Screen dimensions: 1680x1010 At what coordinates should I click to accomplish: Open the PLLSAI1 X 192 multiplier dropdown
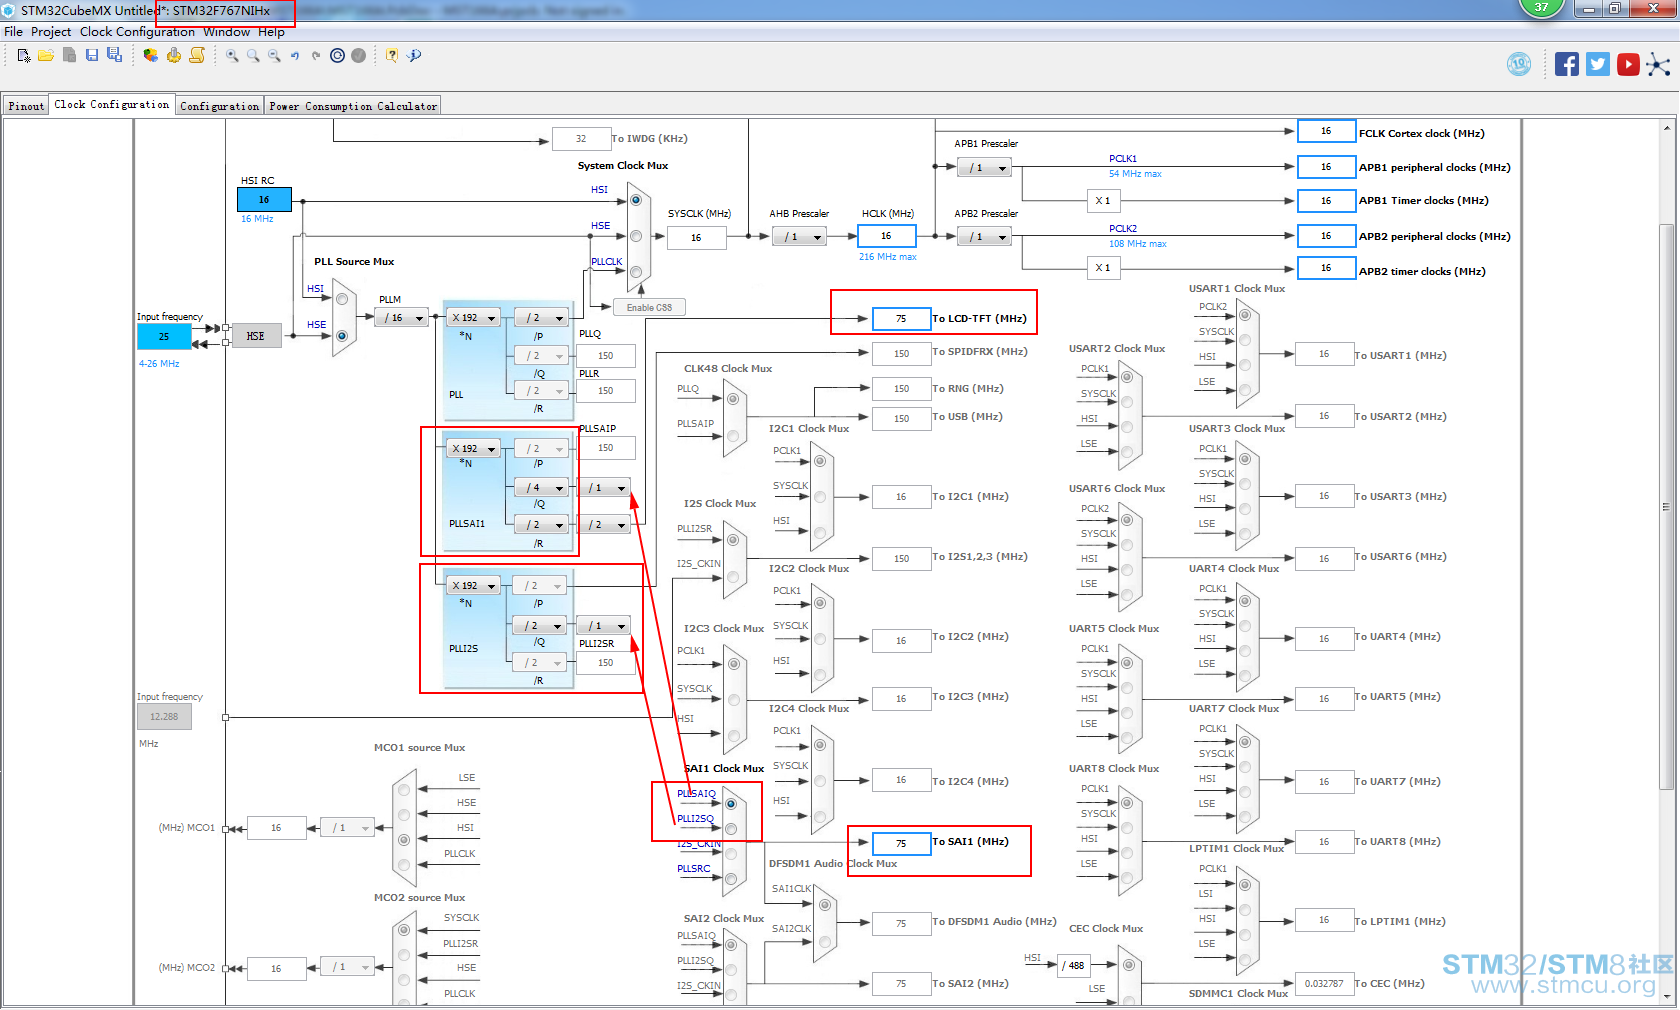coord(473,449)
